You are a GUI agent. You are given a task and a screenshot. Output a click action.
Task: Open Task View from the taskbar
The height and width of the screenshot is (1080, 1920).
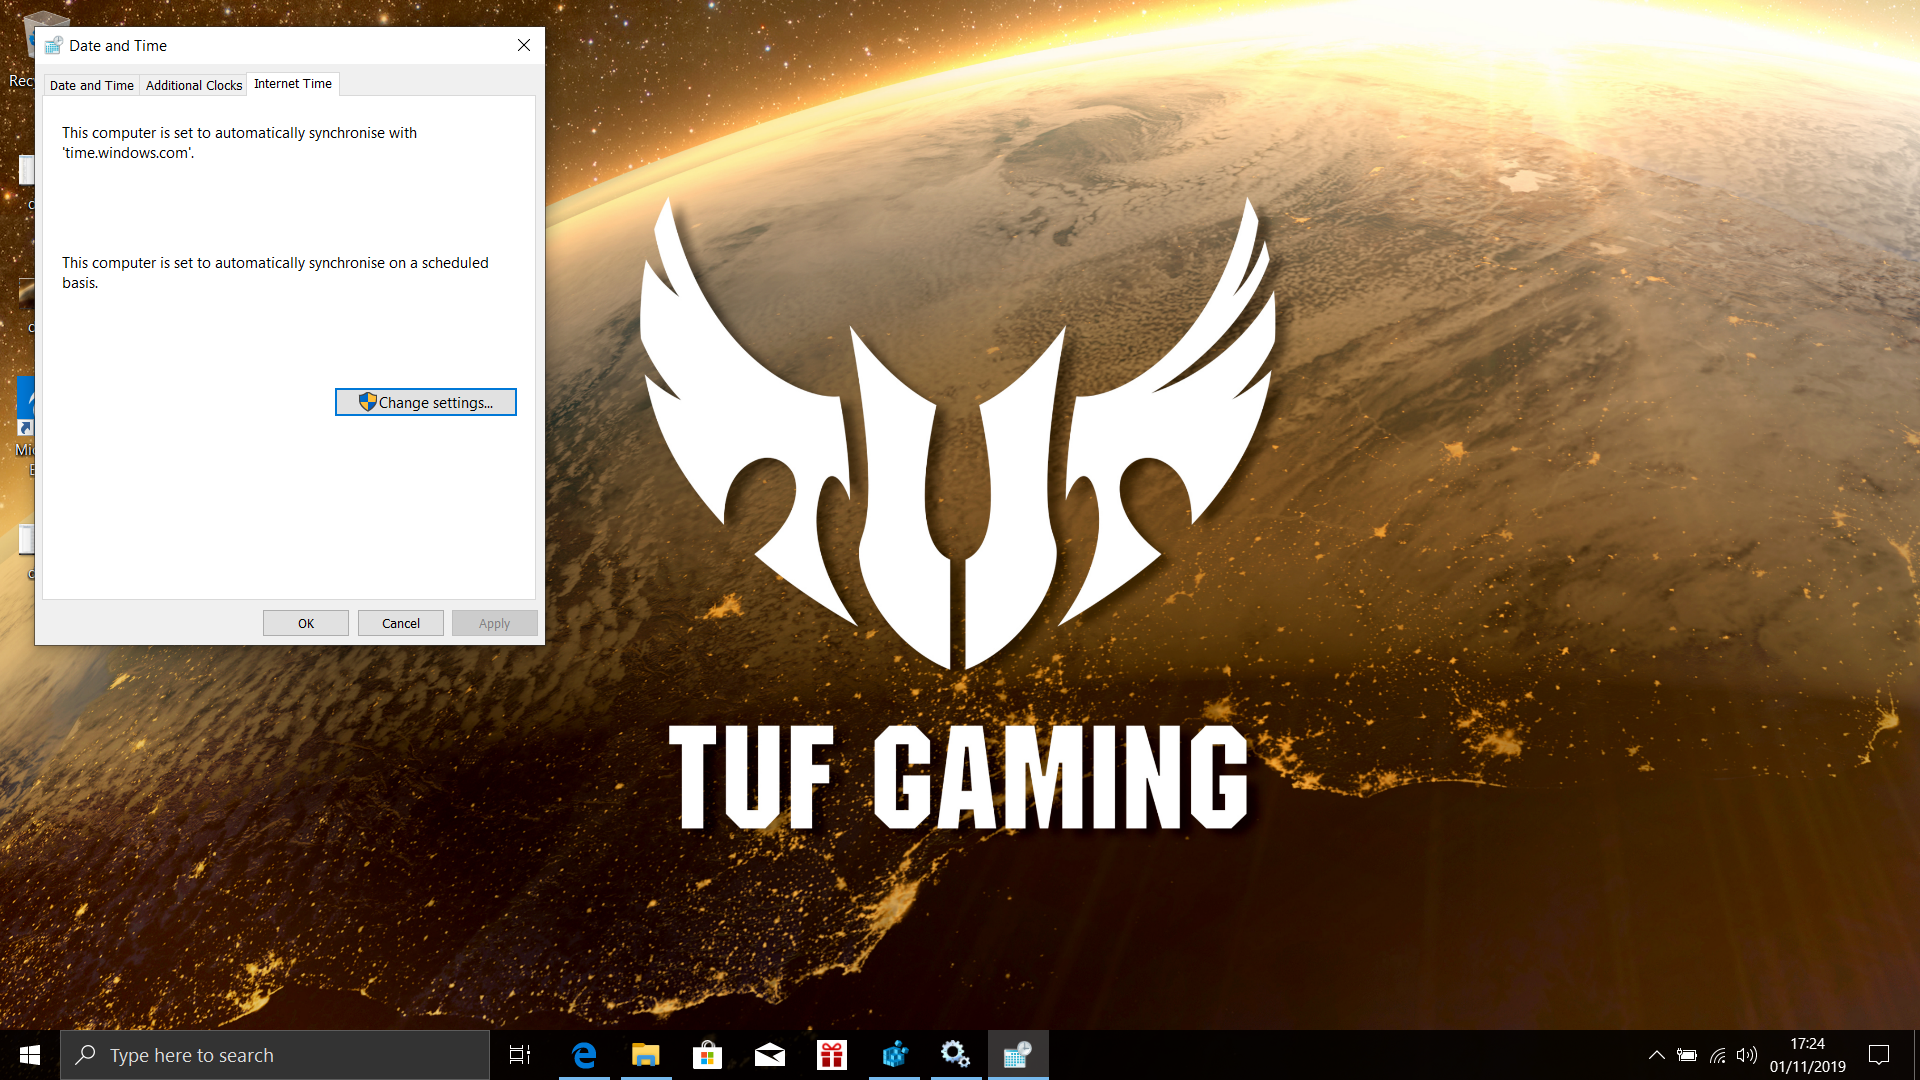[520, 1055]
